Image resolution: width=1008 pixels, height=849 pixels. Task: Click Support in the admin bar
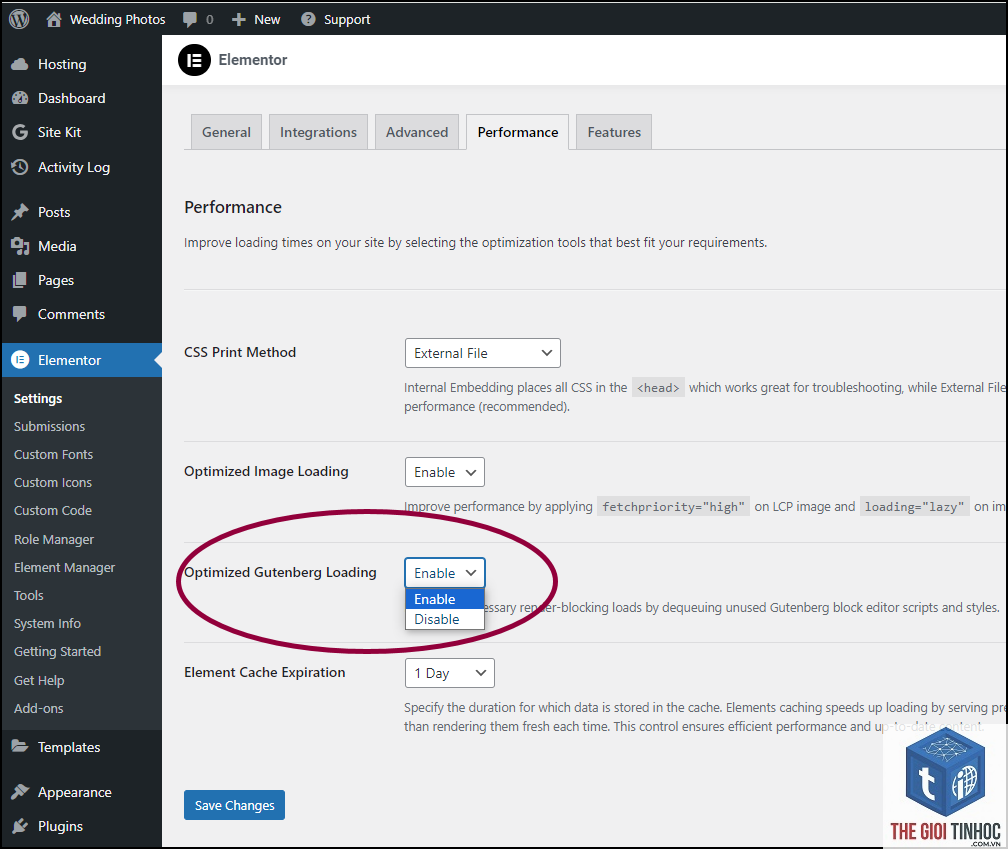point(346,20)
